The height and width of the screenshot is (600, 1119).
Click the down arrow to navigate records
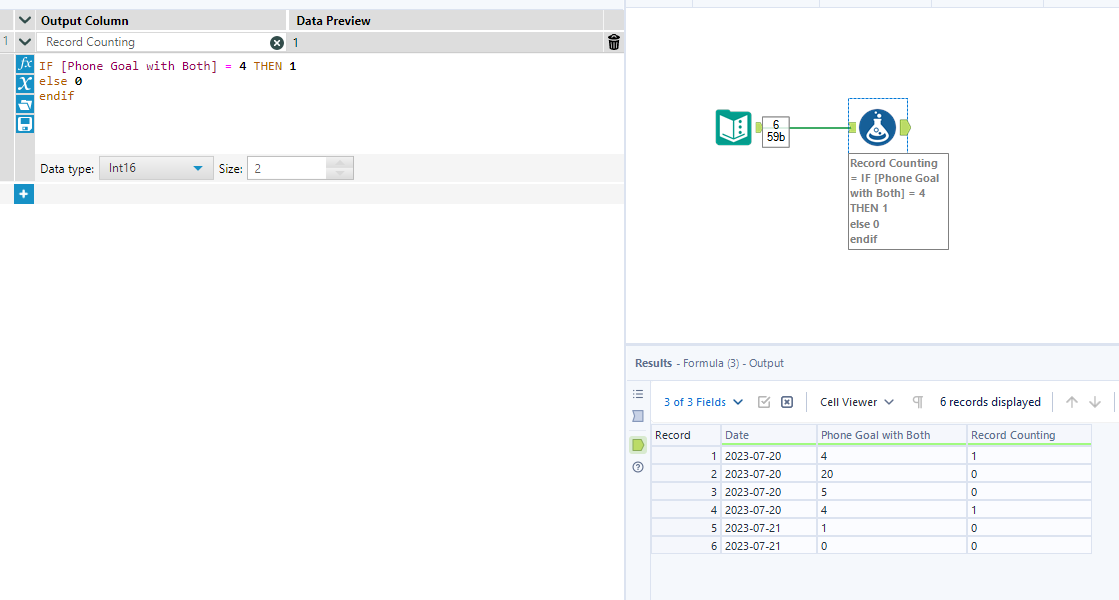pos(1097,401)
